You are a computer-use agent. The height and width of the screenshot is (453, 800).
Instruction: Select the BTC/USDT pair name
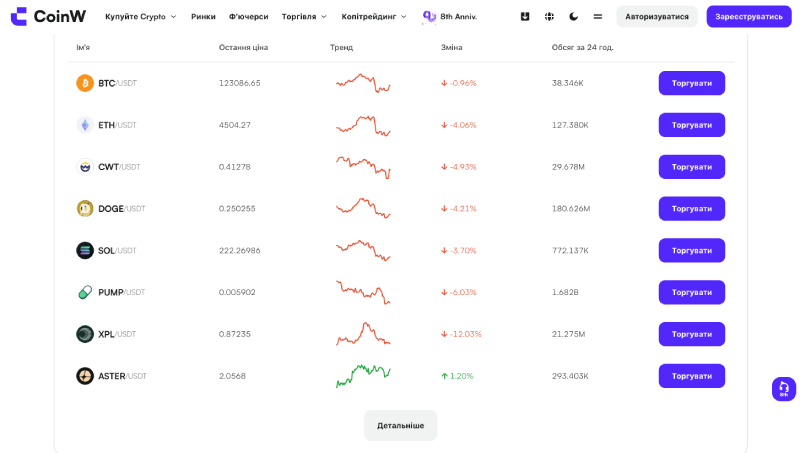(117, 83)
